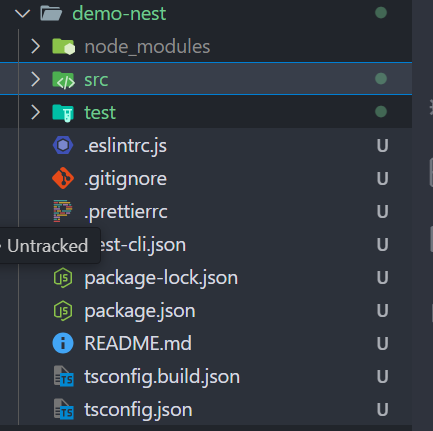Expand the src folder chevron
This screenshot has height=431, width=433.
click(x=36, y=79)
